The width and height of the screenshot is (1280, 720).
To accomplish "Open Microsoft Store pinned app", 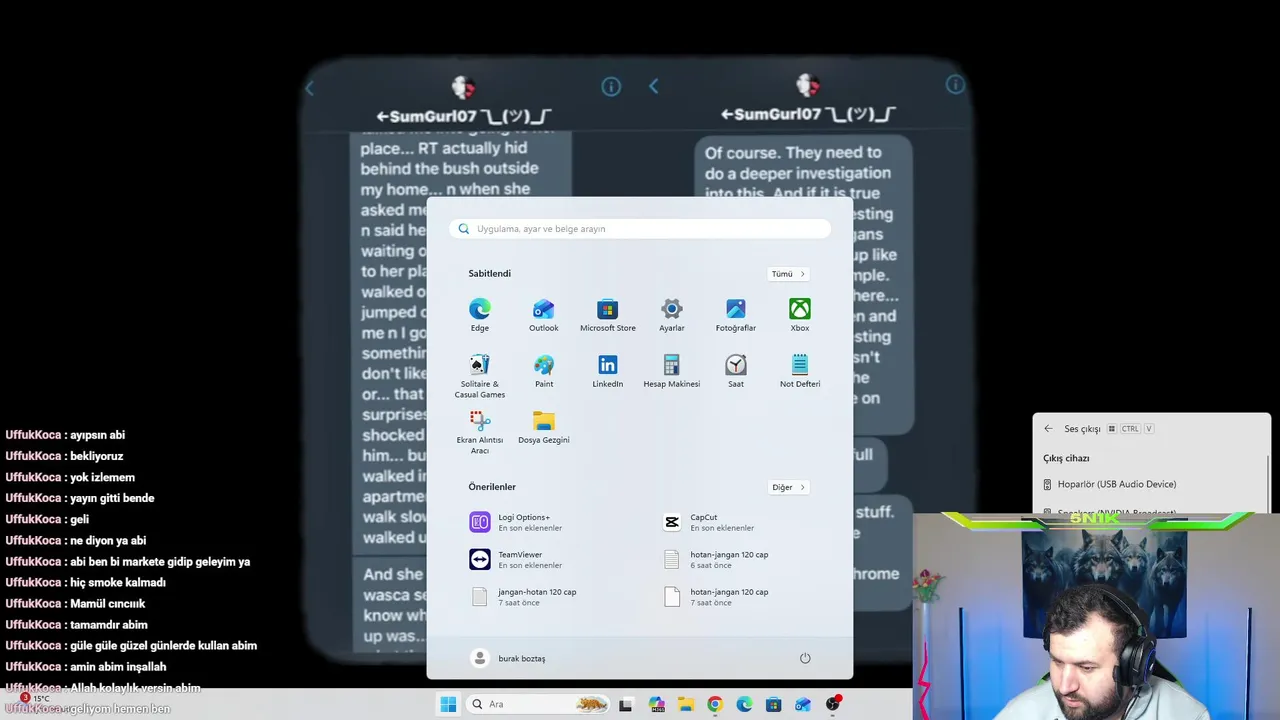I will [x=608, y=315].
